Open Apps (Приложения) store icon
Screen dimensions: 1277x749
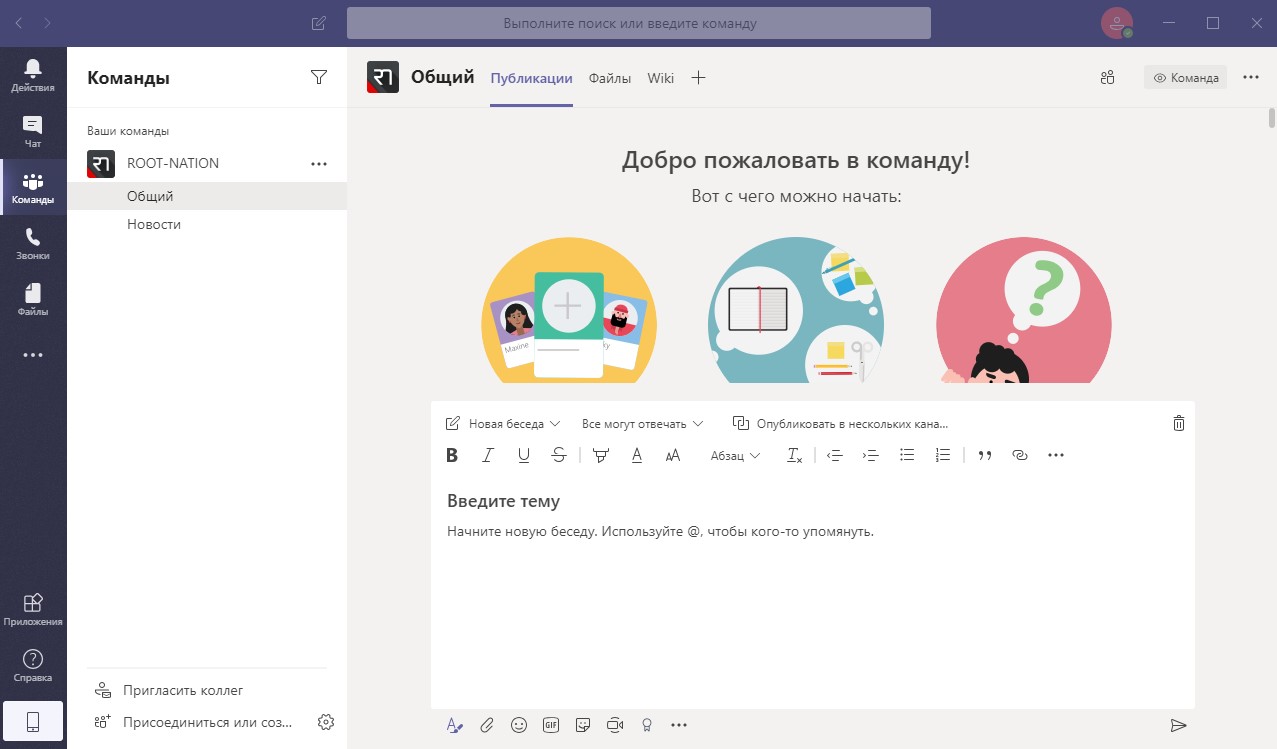click(x=33, y=609)
